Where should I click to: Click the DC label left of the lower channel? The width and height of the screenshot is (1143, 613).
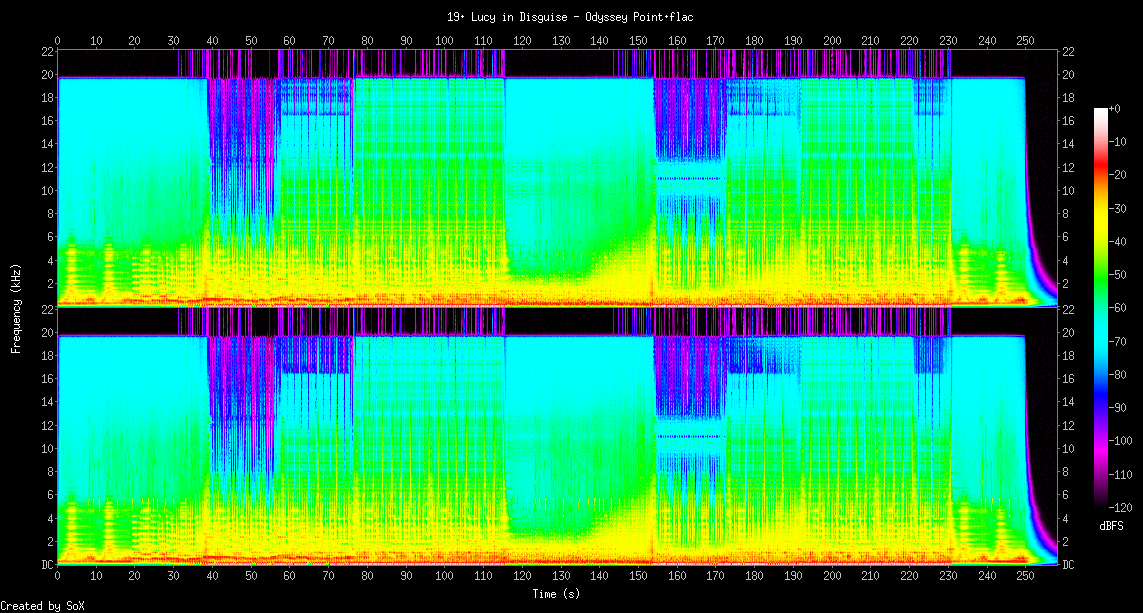tap(47, 565)
